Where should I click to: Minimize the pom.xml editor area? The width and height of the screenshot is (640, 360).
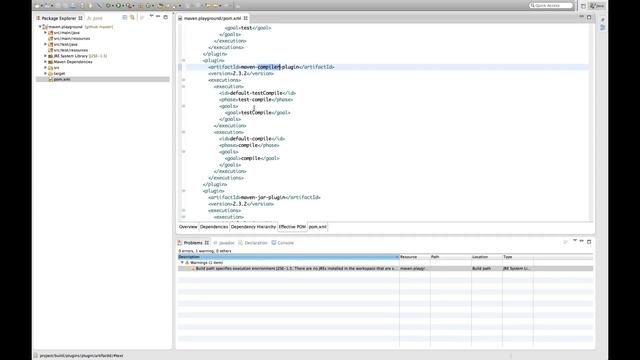click(x=582, y=17)
